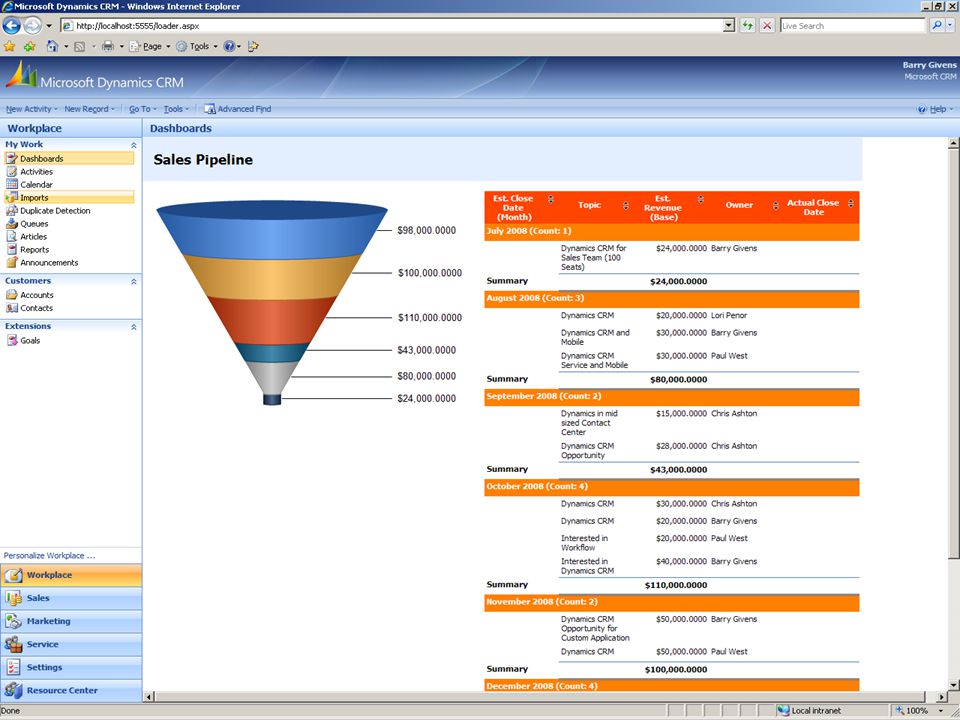Open the New Record dropdown menu
The height and width of the screenshot is (720, 960).
point(89,109)
